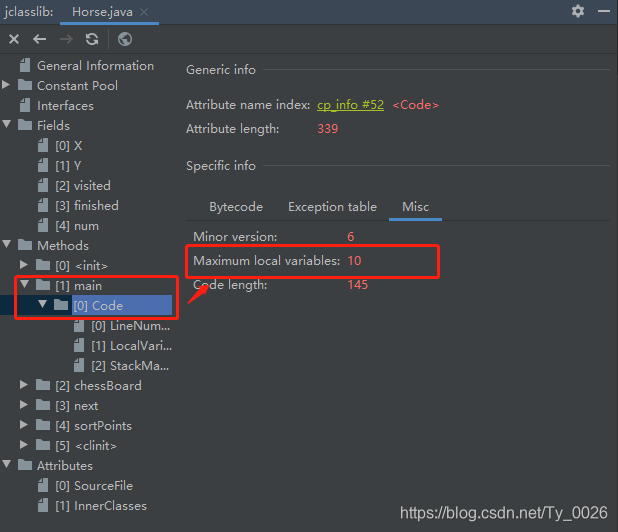The width and height of the screenshot is (618, 532).
Task: Select the [3] next method label
Action: coord(76,406)
